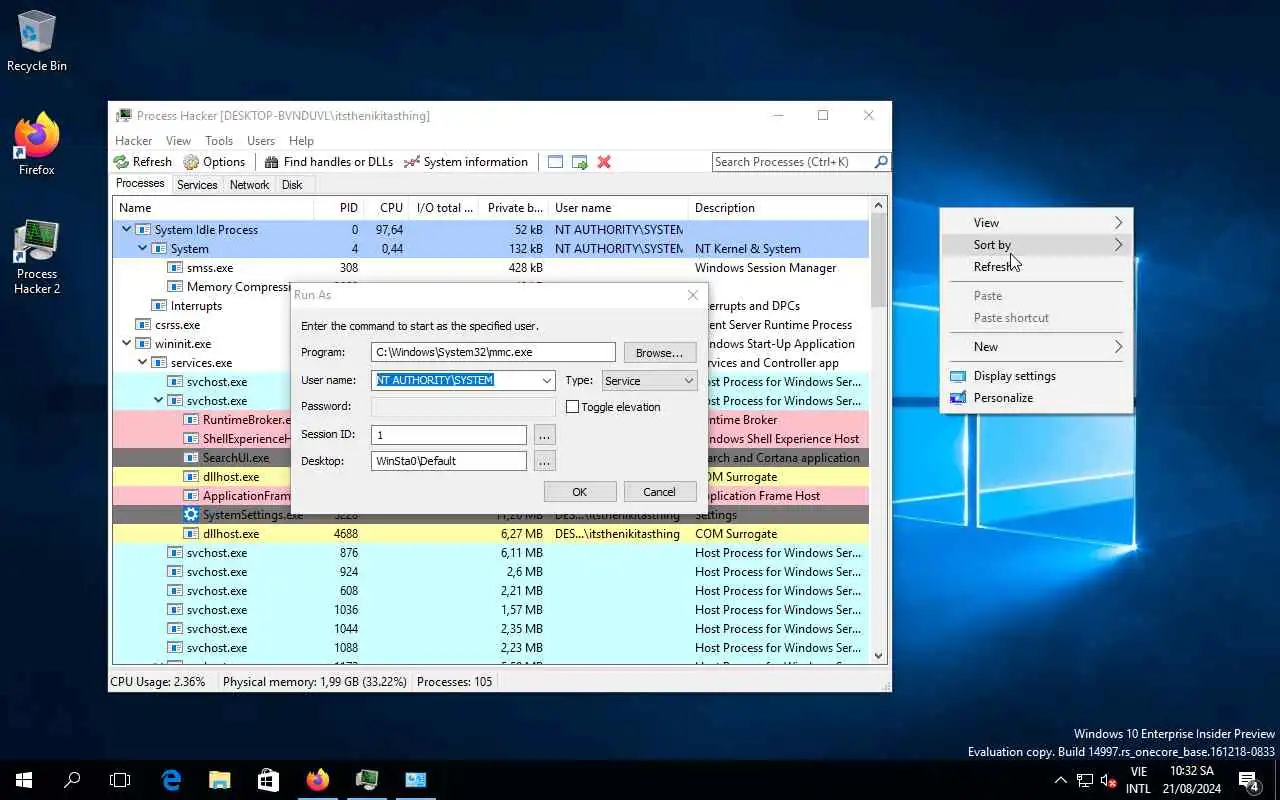
Task: Click the Browse... button
Action: point(659,353)
